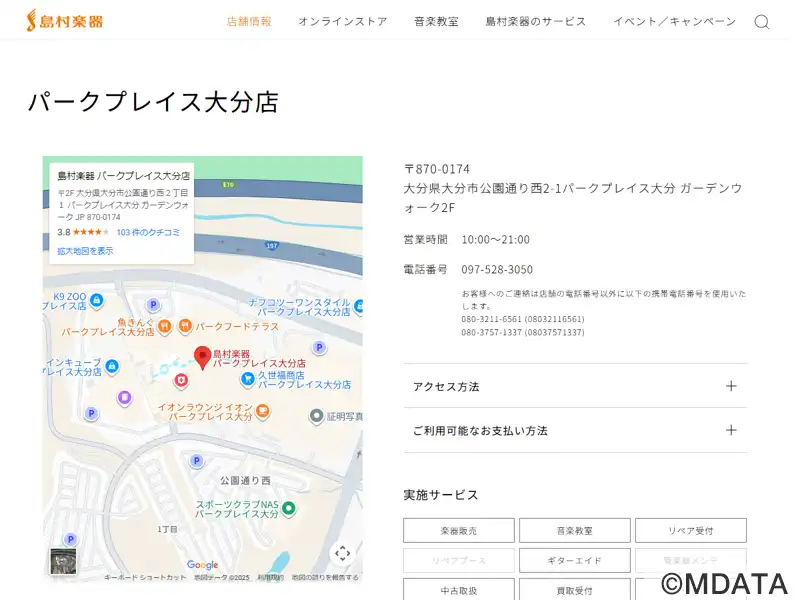Expand the アクセス方法 section

tap(575, 386)
